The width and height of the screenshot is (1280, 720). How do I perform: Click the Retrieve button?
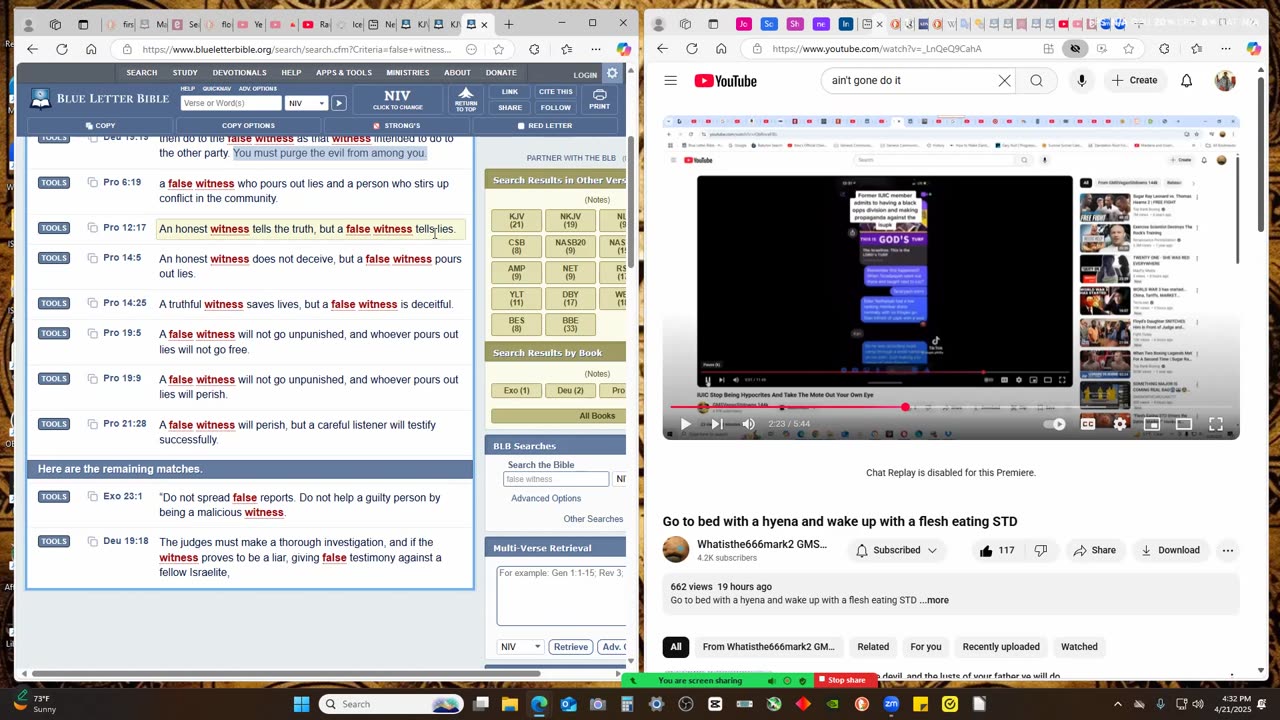(x=571, y=647)
